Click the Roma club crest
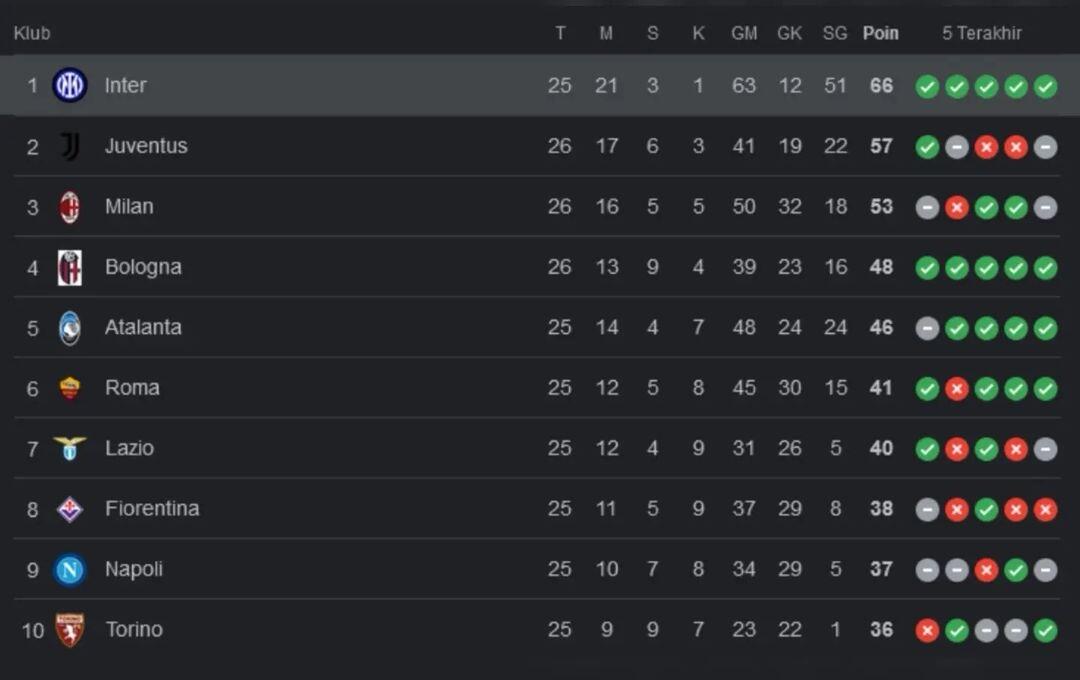The height and width of the screenshot is (680, 1080). [70, 388]
